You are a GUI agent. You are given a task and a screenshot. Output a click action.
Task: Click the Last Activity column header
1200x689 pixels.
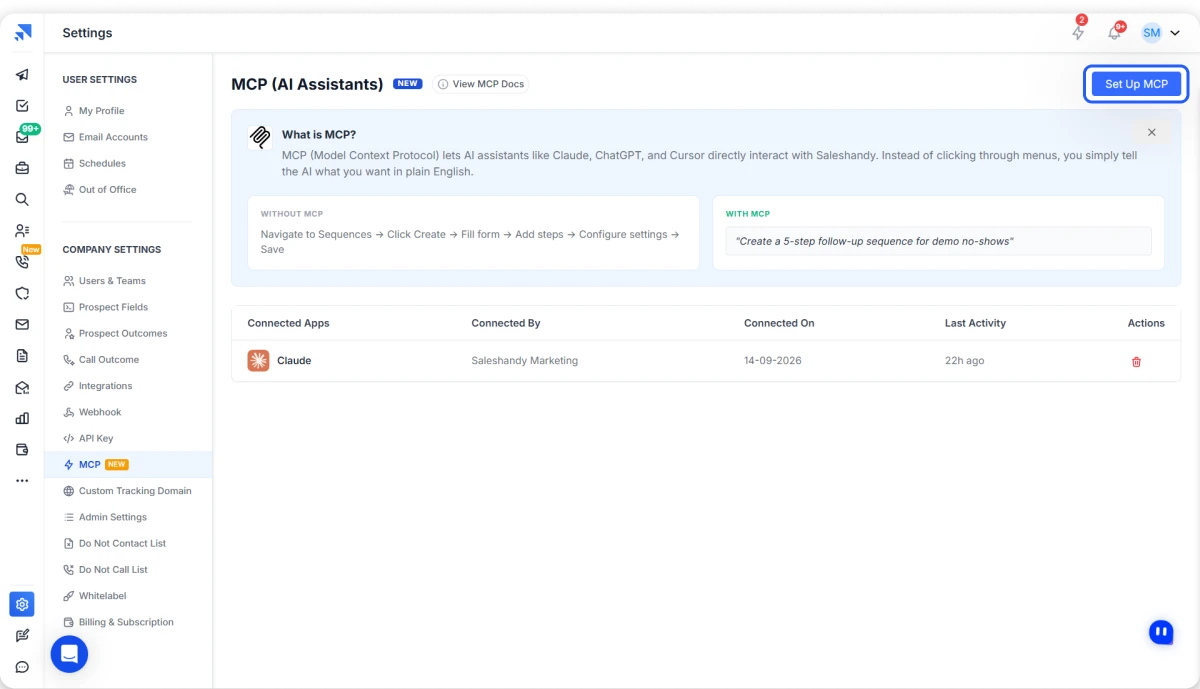pyautogui.click(x=975, y=323)
